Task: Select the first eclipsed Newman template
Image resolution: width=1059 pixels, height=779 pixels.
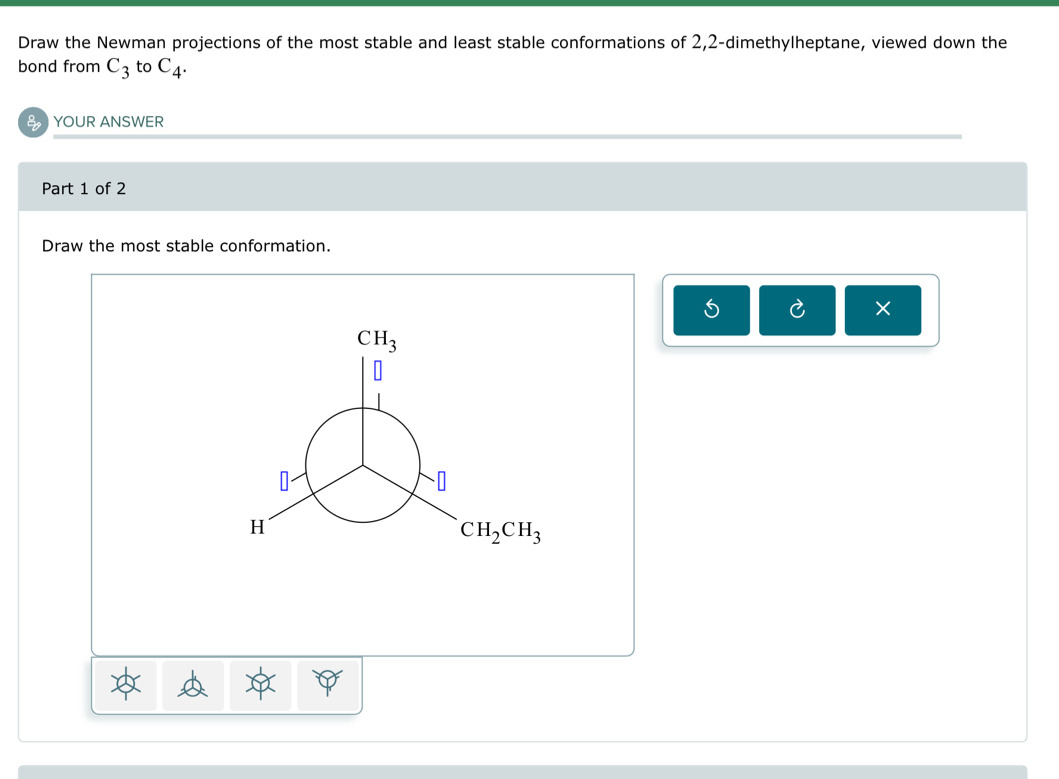Action: click(x=126, y=685)
